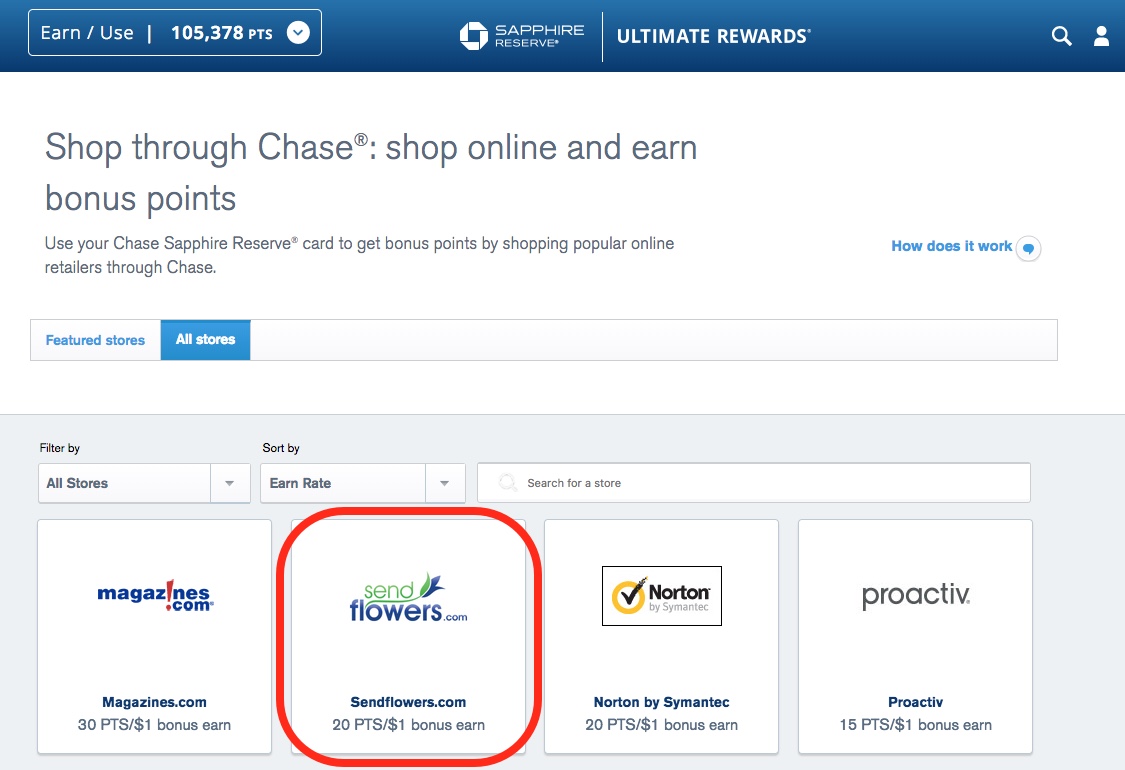Click the magazines.com logo
Viewport: 1125px width, 770px height.
[155, 596]
